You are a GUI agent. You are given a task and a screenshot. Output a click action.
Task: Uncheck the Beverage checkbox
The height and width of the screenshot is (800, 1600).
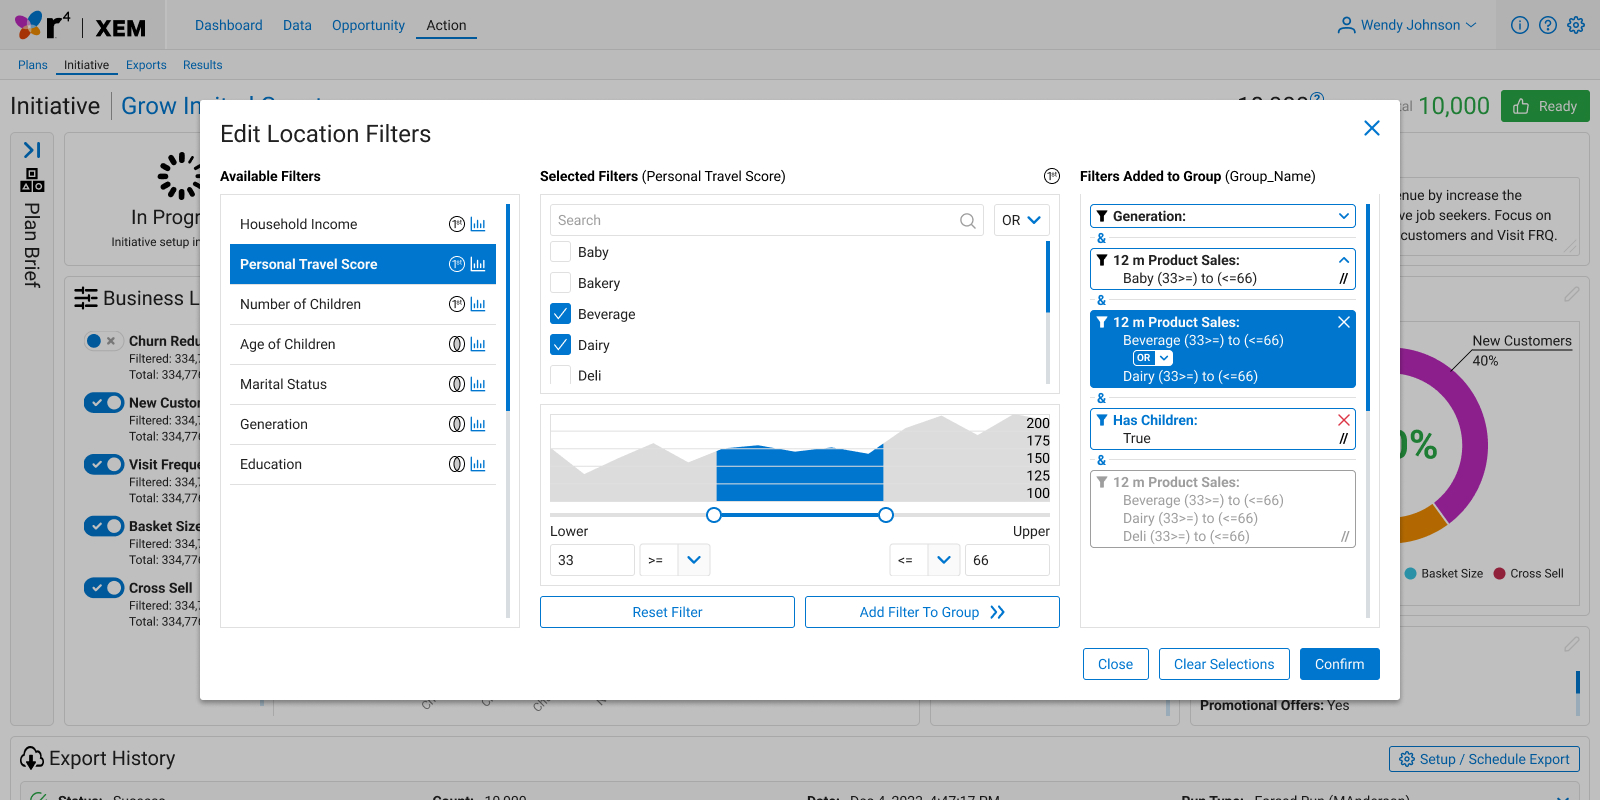pyautogui.click(x=561, y=314)
